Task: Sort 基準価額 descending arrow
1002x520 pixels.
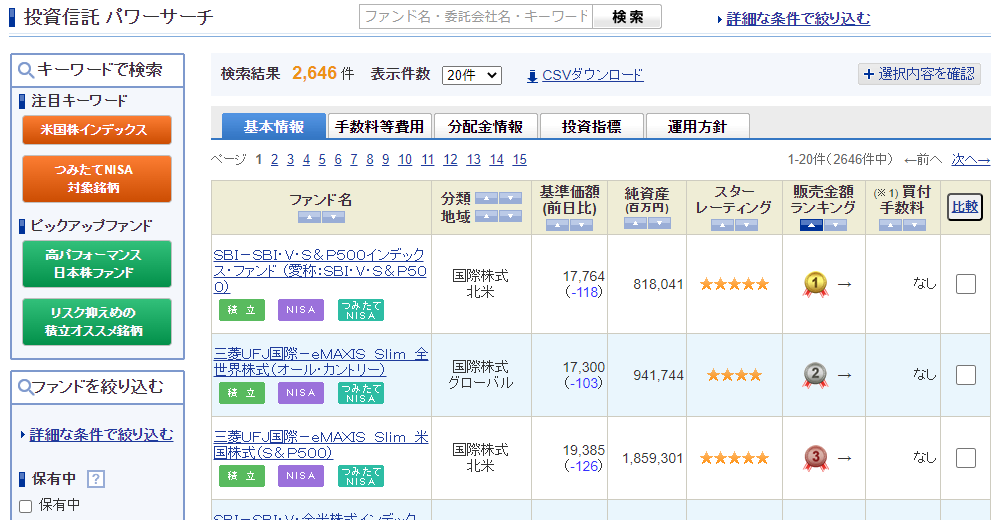Action: pos(582,225)
